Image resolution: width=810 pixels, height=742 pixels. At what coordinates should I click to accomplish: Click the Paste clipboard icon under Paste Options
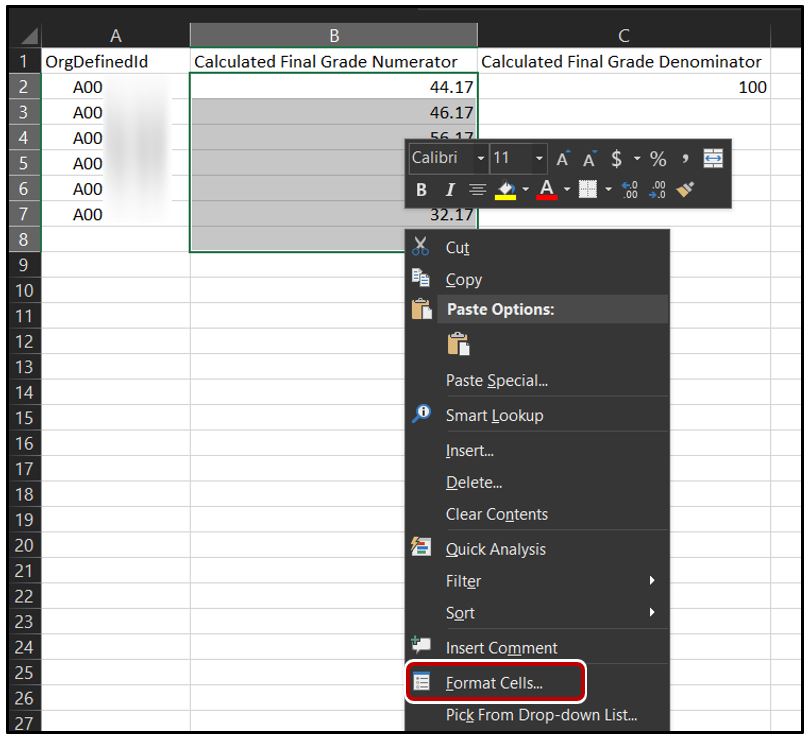(x=455, y=345)
